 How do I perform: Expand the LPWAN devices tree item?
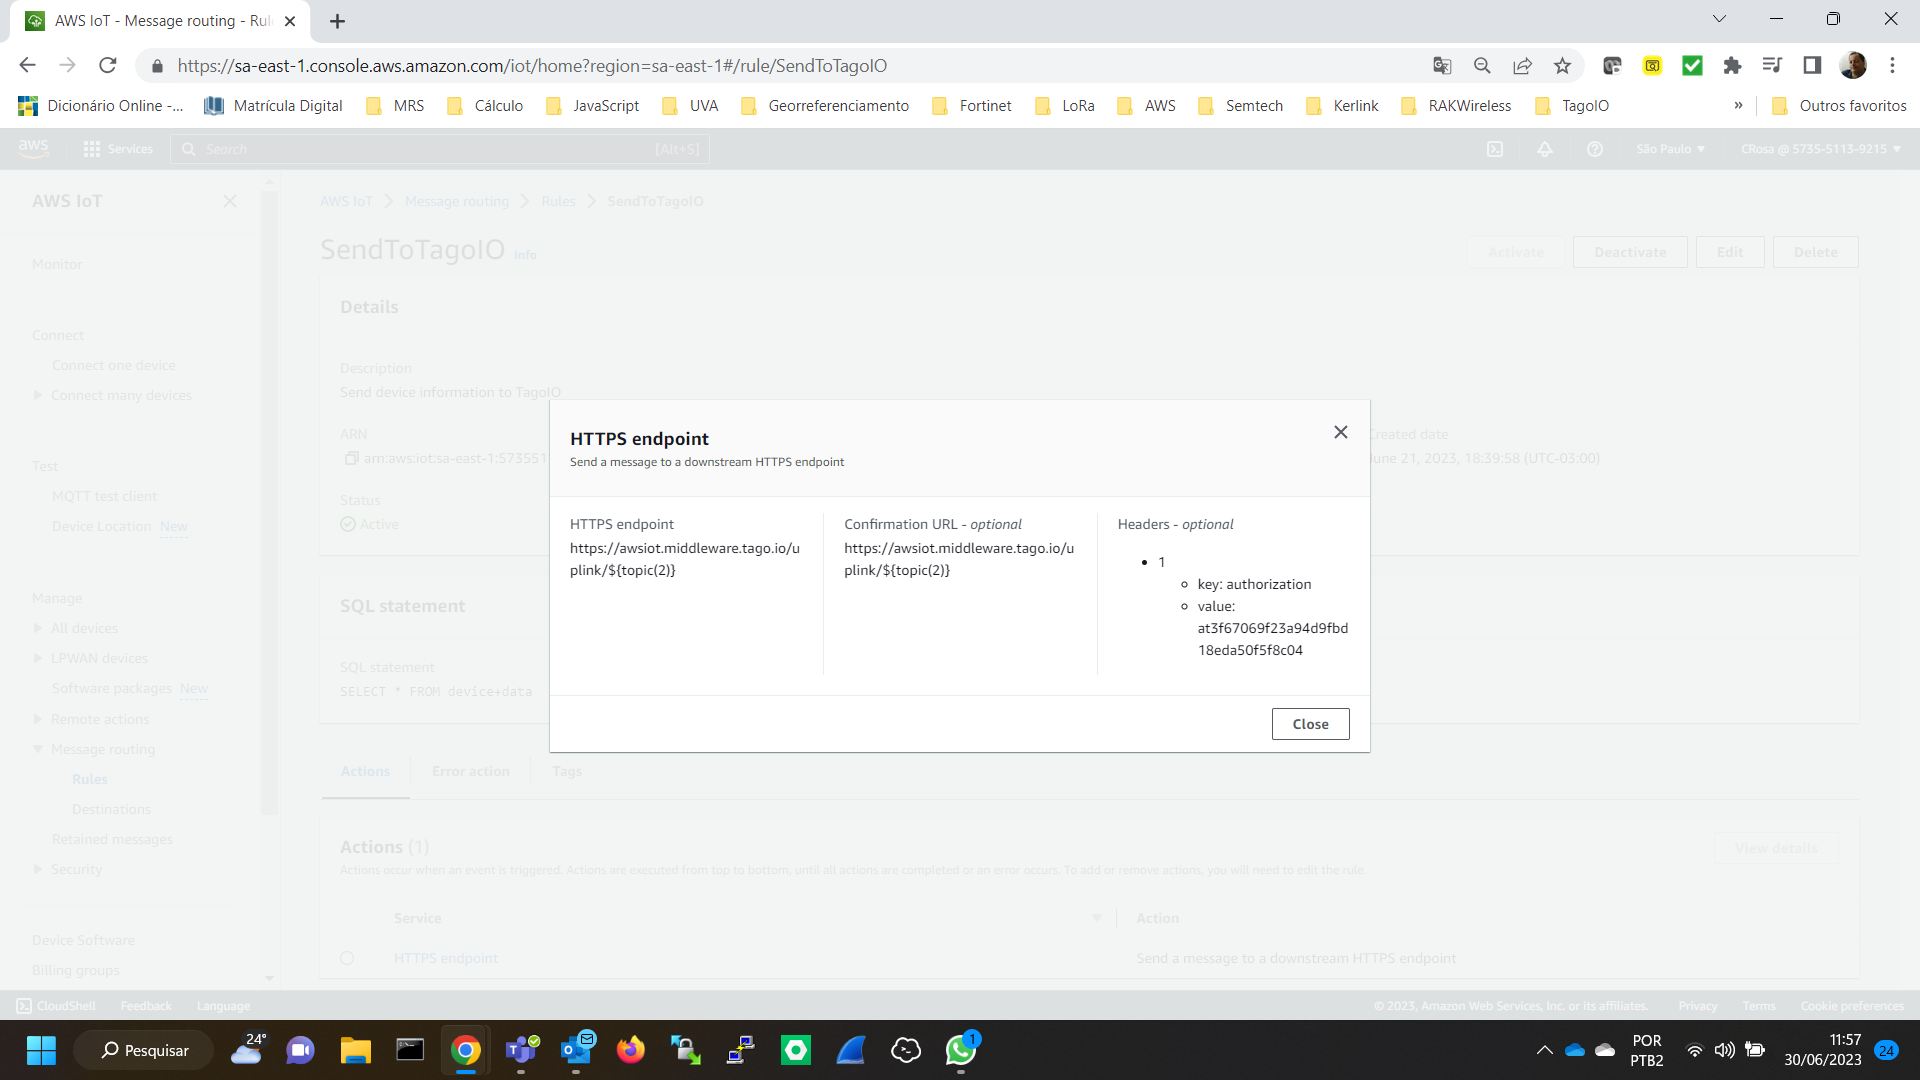(38, 658)
